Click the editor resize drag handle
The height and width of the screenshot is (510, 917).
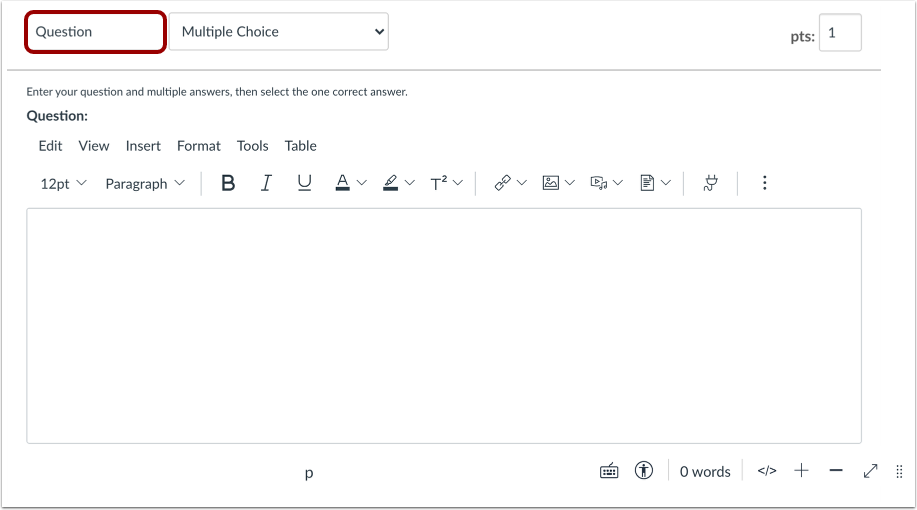click(899, 471)
